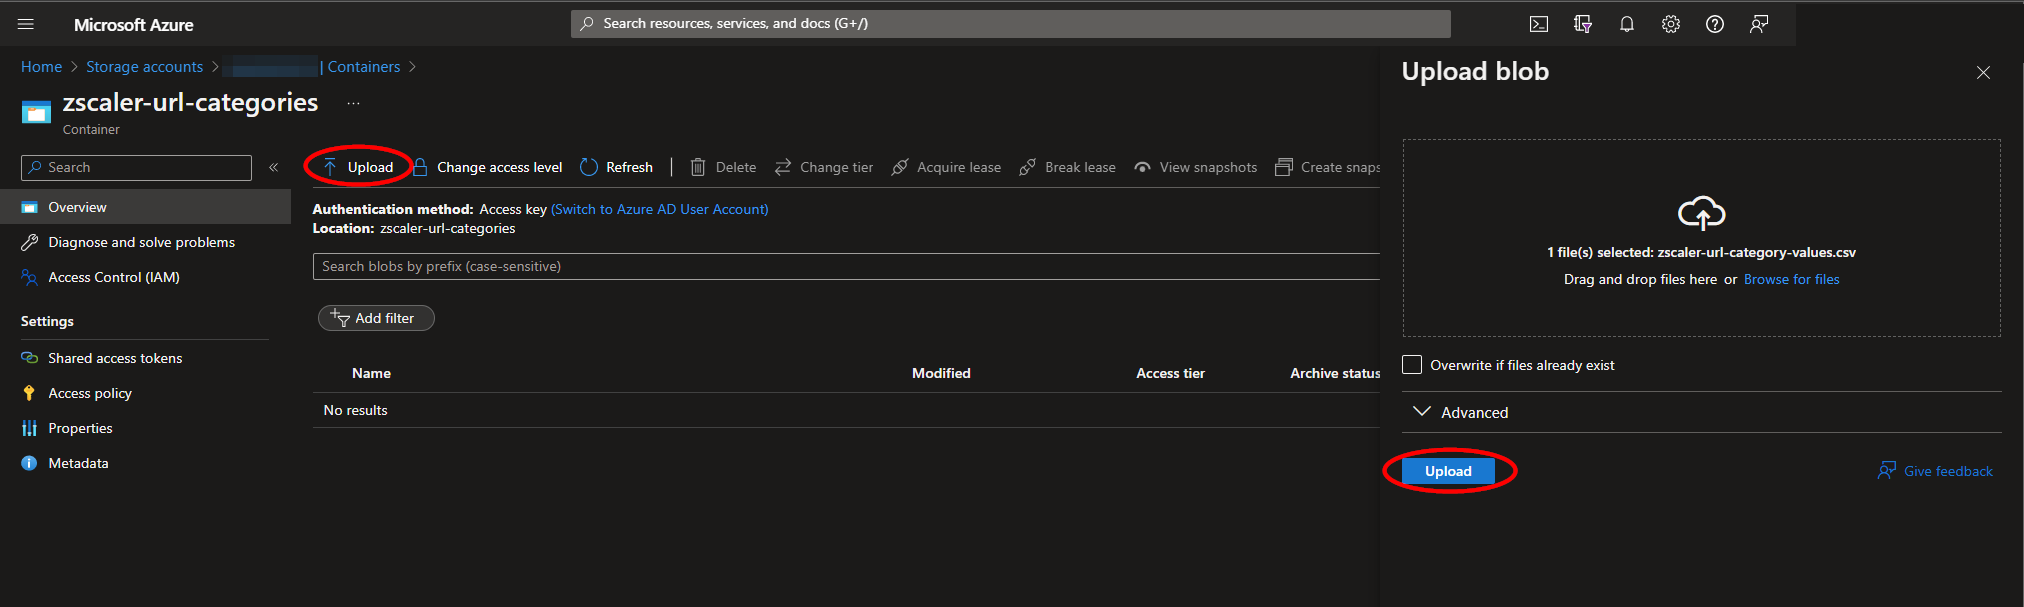Image resolution: width=2024 pixels, height=607 pixels.
Task: Click the blue Upload button
Action: 1448,471
